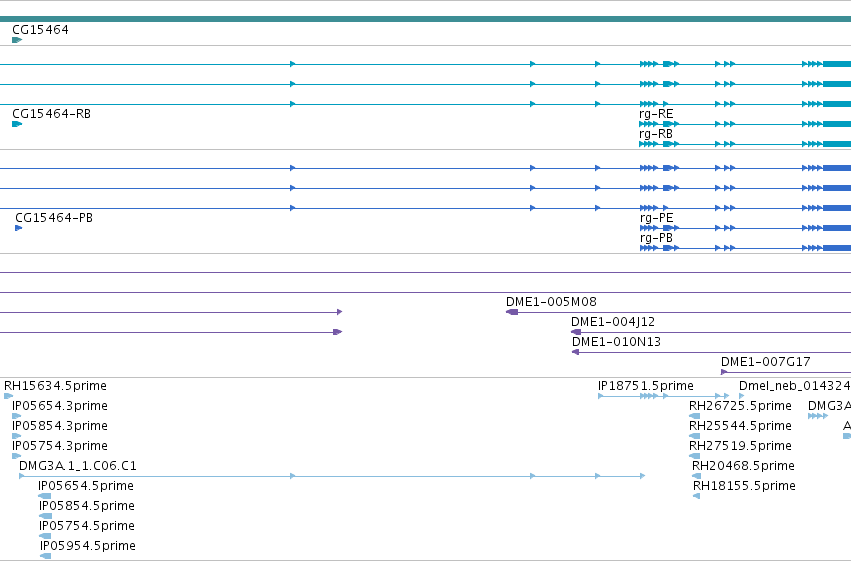Select the IP05654.5prime EST label
Viewport: 851px width, 561px height.
[x=86, y=486]
